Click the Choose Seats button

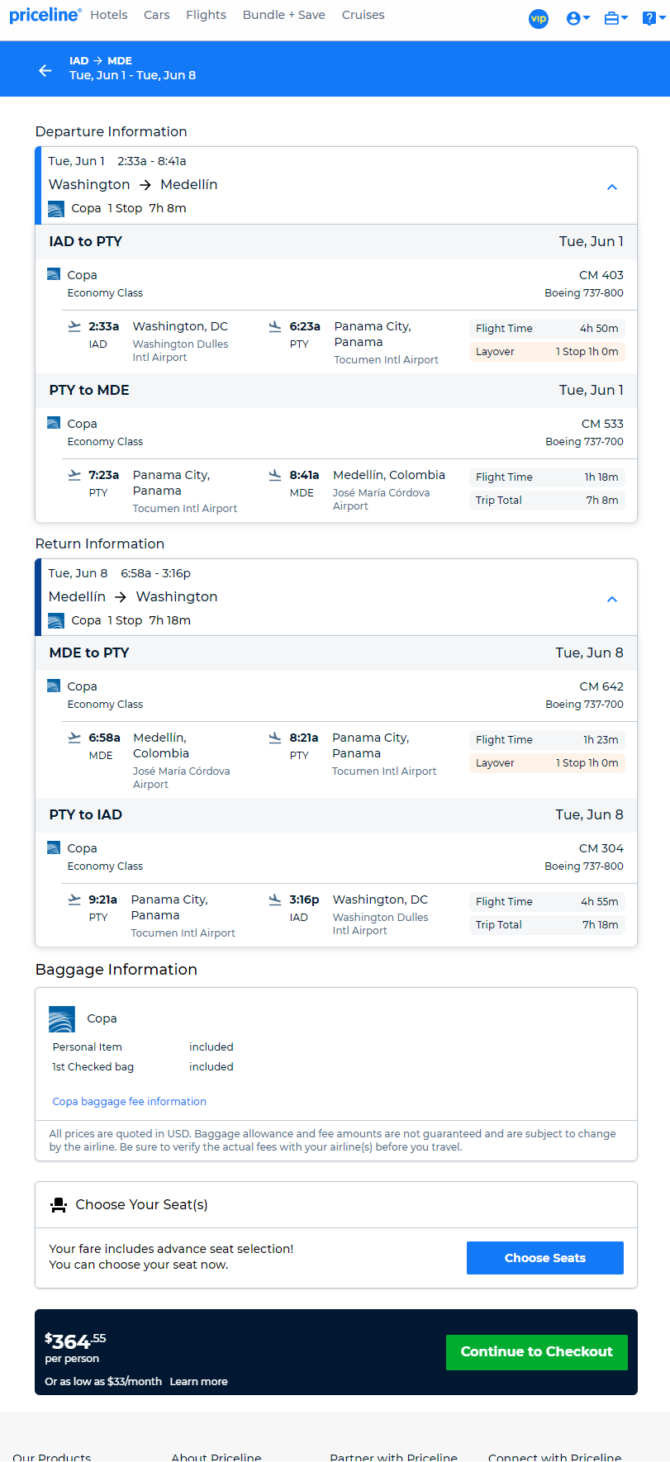click(545, 1258)
